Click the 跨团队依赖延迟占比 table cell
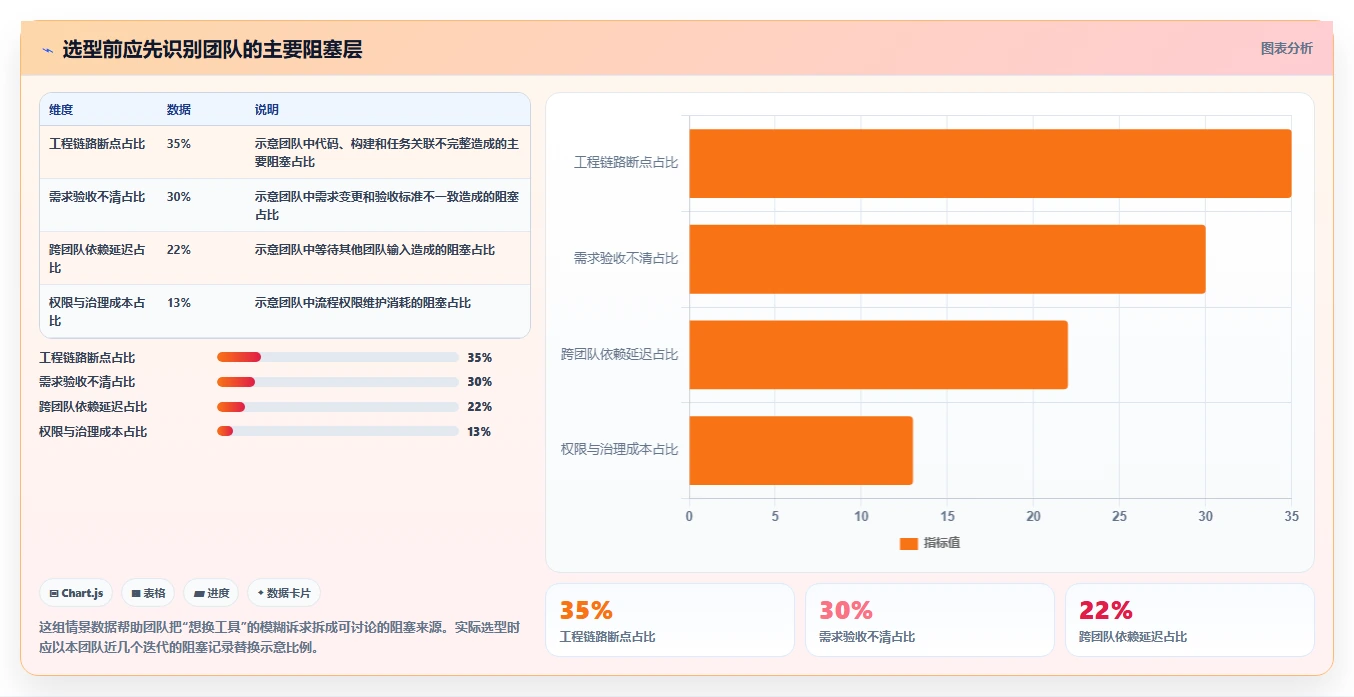 [97, 259]
